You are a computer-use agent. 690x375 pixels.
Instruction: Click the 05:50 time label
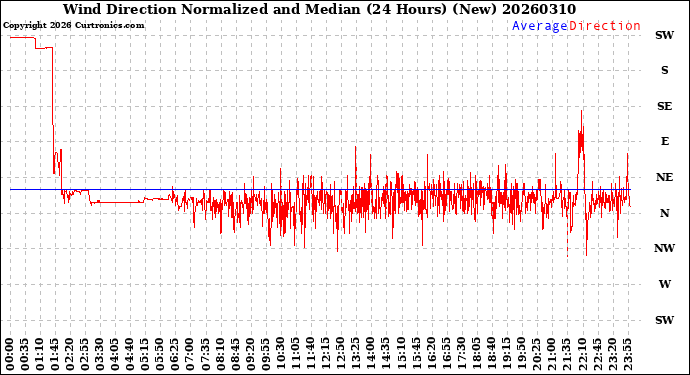[x=160, y=355]
